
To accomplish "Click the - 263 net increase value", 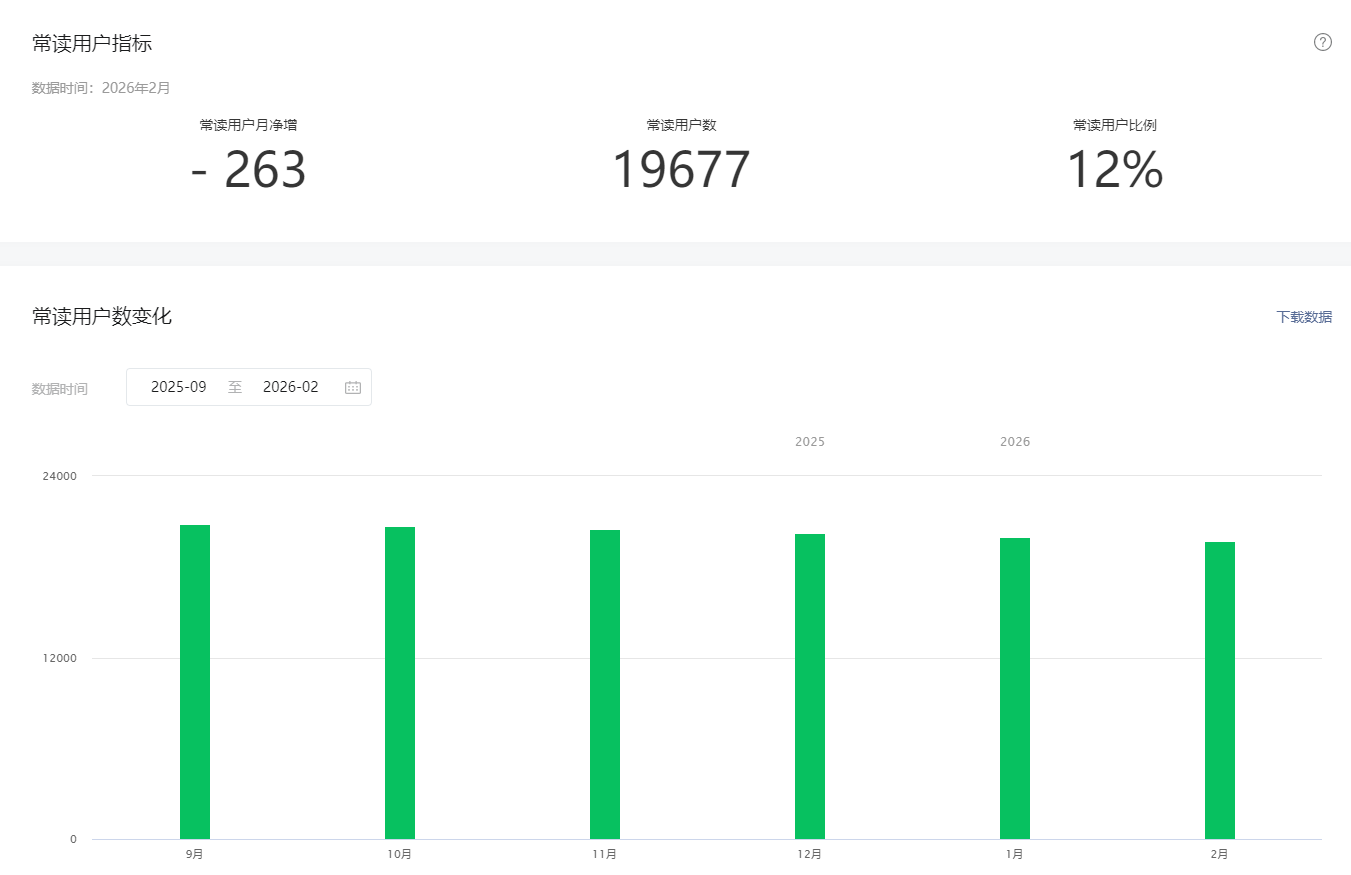I will pos(248,170).
